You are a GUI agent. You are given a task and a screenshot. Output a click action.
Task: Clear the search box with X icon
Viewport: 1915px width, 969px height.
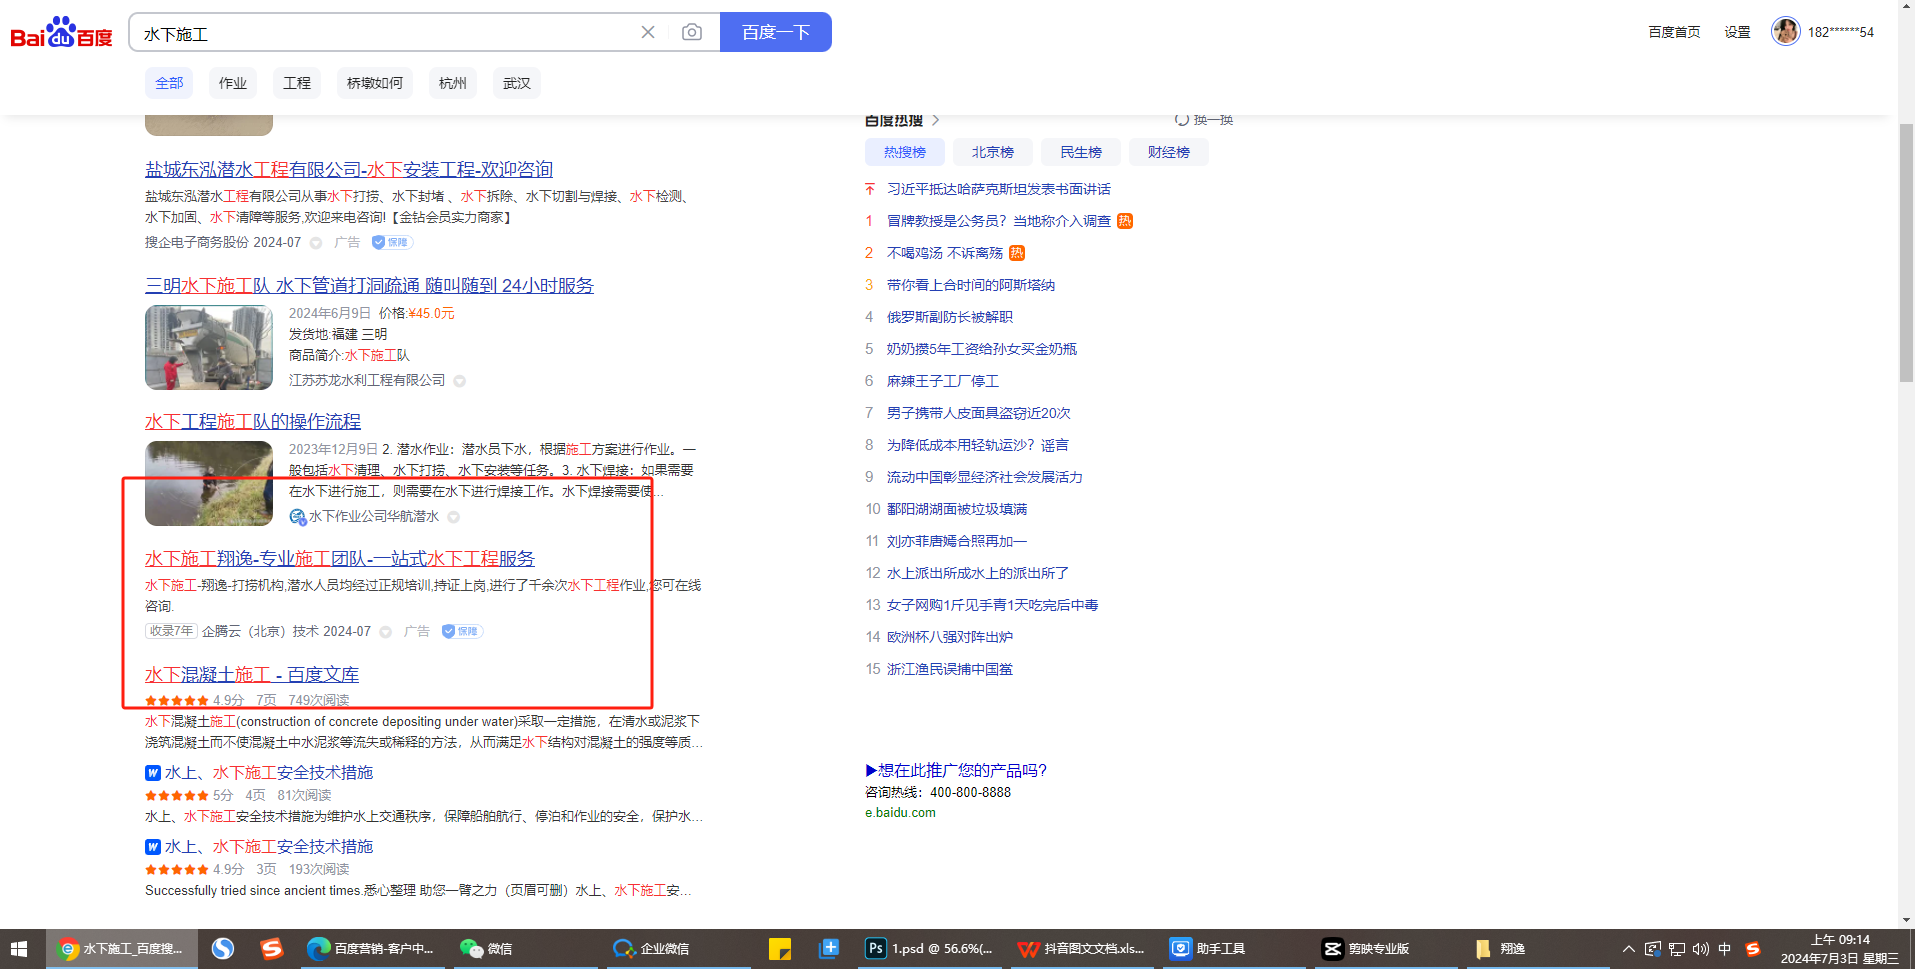[648, 32]
